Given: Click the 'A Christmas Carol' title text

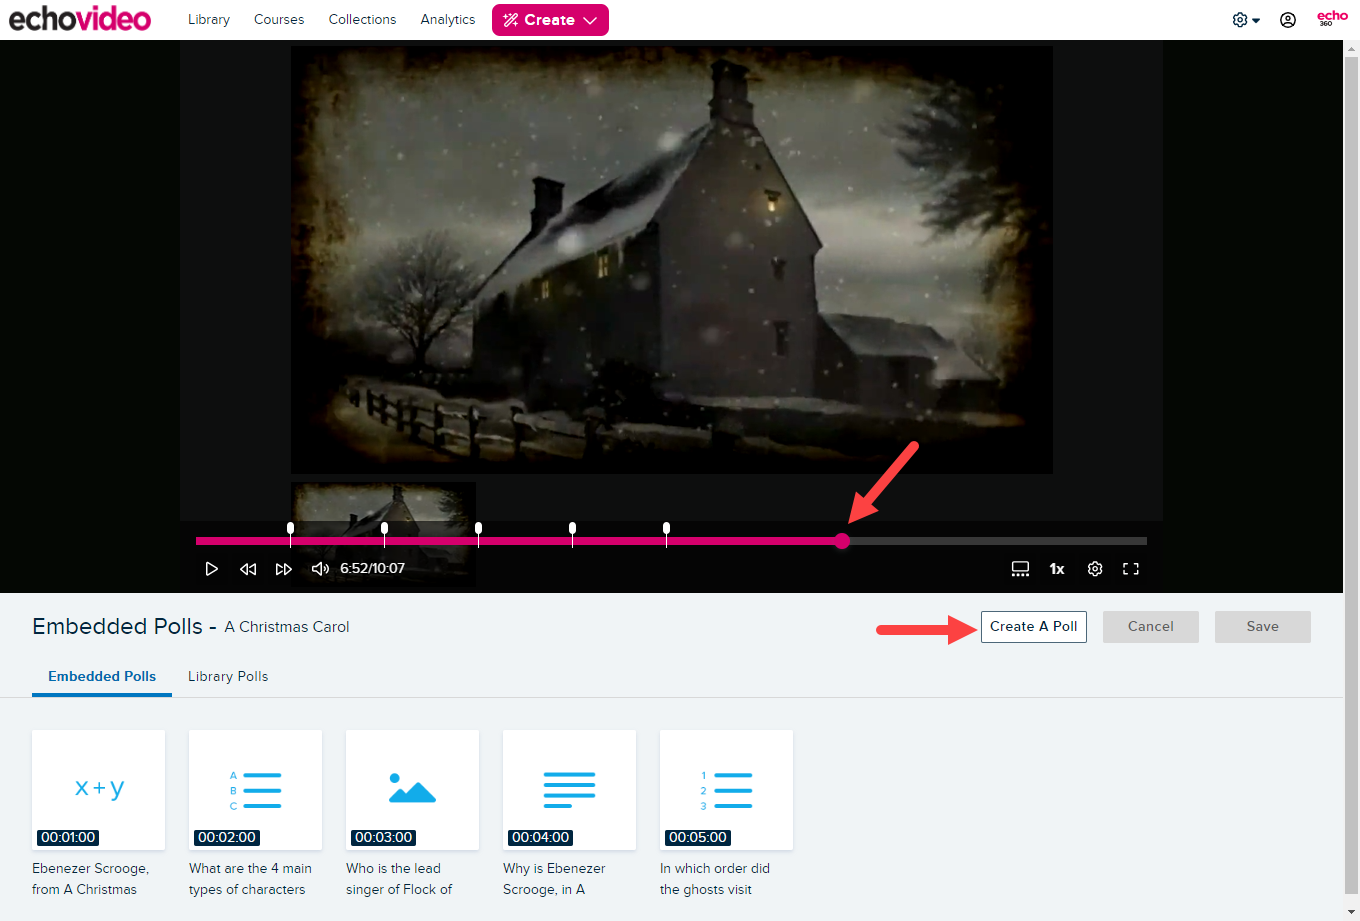Looking at the screenshot, I should click(287, 627).
